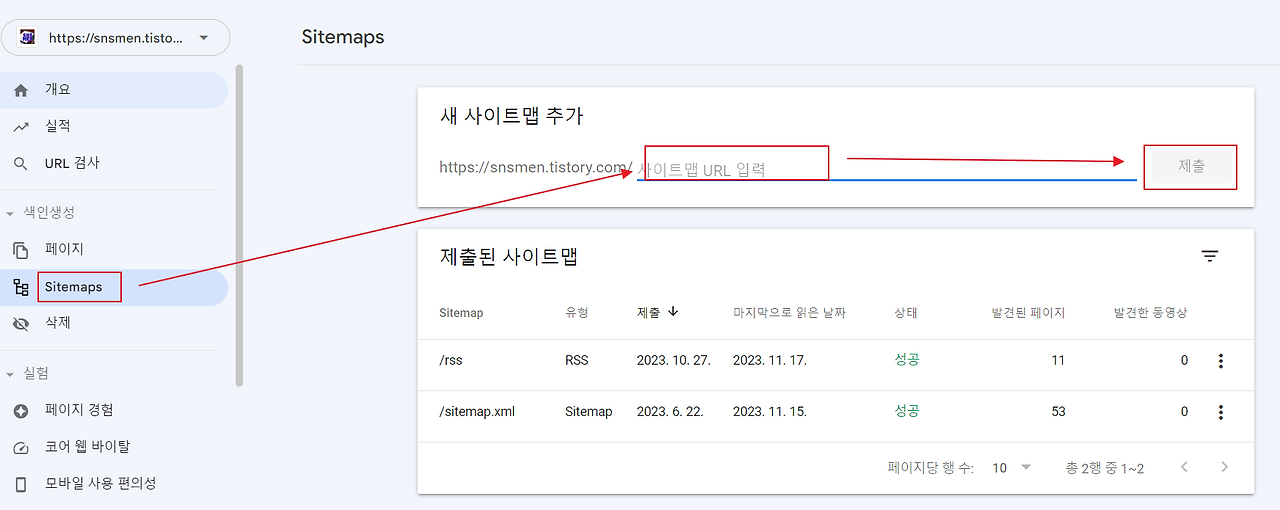Click the 제출된 사이트맵 heading
The image size is (1280, 510).
[x=510, y=257]
